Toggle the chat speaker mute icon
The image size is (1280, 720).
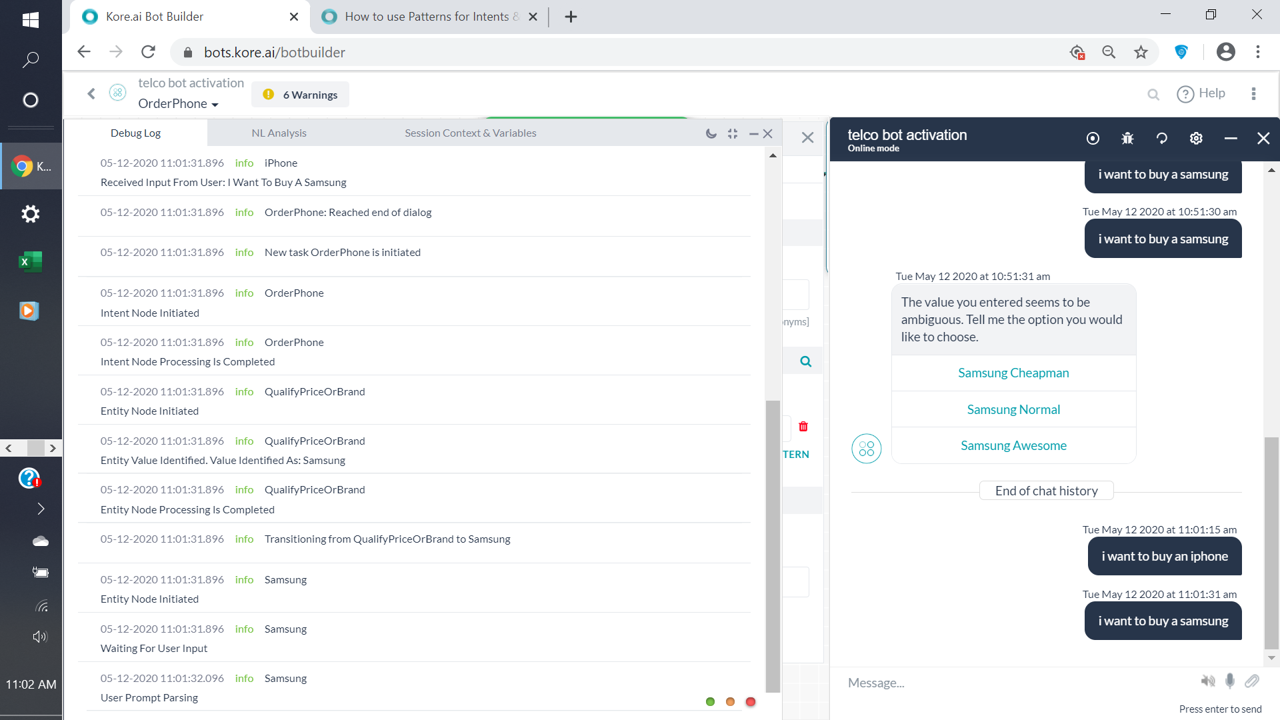[x=1208, y=681]
